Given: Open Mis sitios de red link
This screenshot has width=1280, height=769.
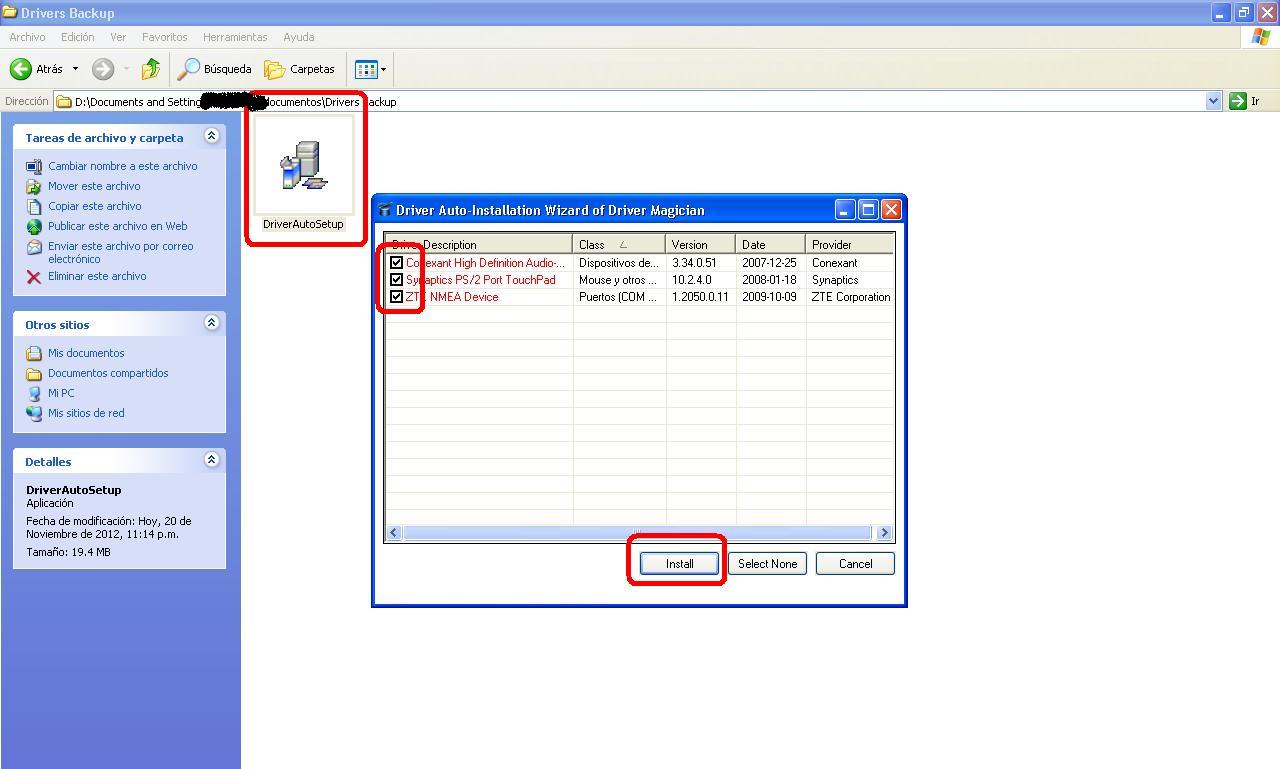Looking at the screenshot, I should (x=86, y=413).
